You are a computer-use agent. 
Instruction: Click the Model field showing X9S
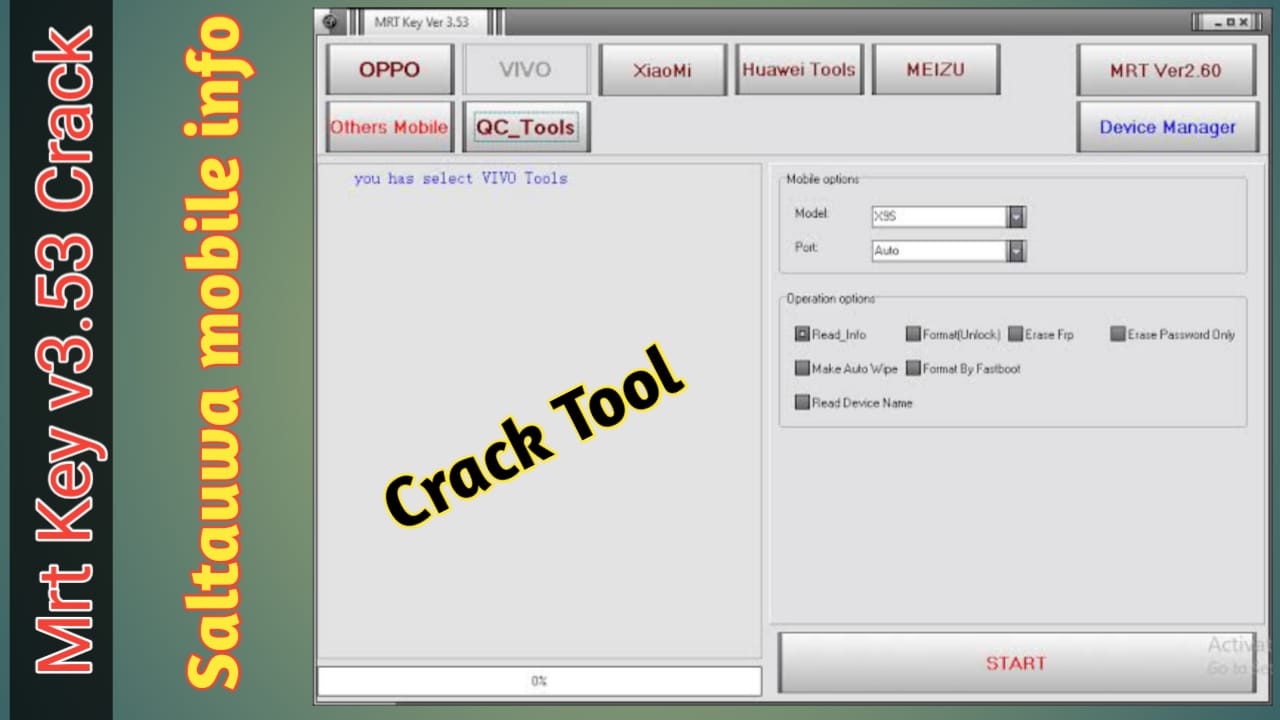coord(940,216)
